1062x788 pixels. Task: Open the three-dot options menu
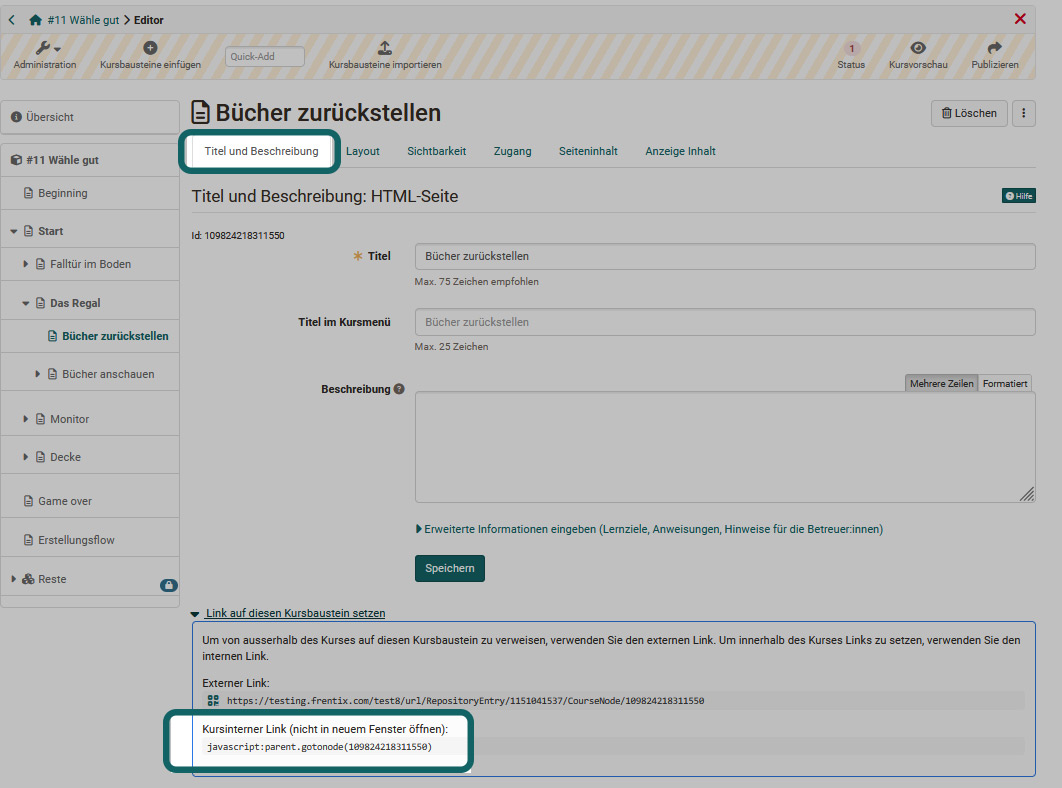coord(1023,113)
